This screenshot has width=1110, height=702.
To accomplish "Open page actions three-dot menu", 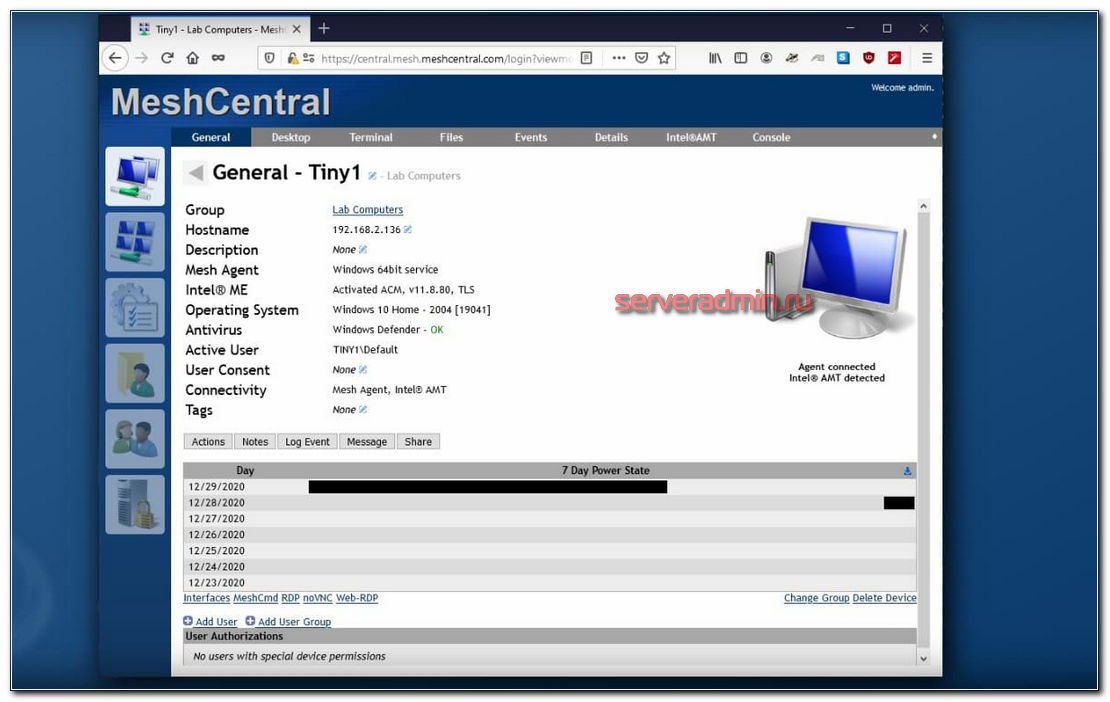I will click(x=619, y=58).
